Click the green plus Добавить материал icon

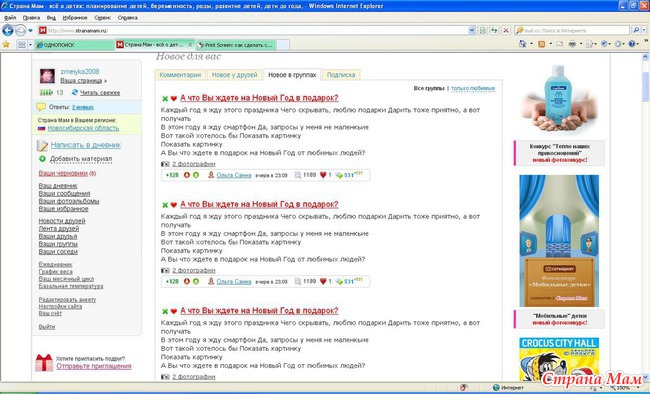[x=42, y=159]
